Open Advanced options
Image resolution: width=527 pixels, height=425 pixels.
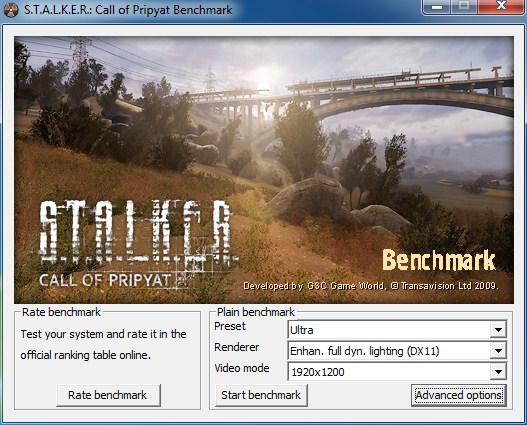[458, 395]
